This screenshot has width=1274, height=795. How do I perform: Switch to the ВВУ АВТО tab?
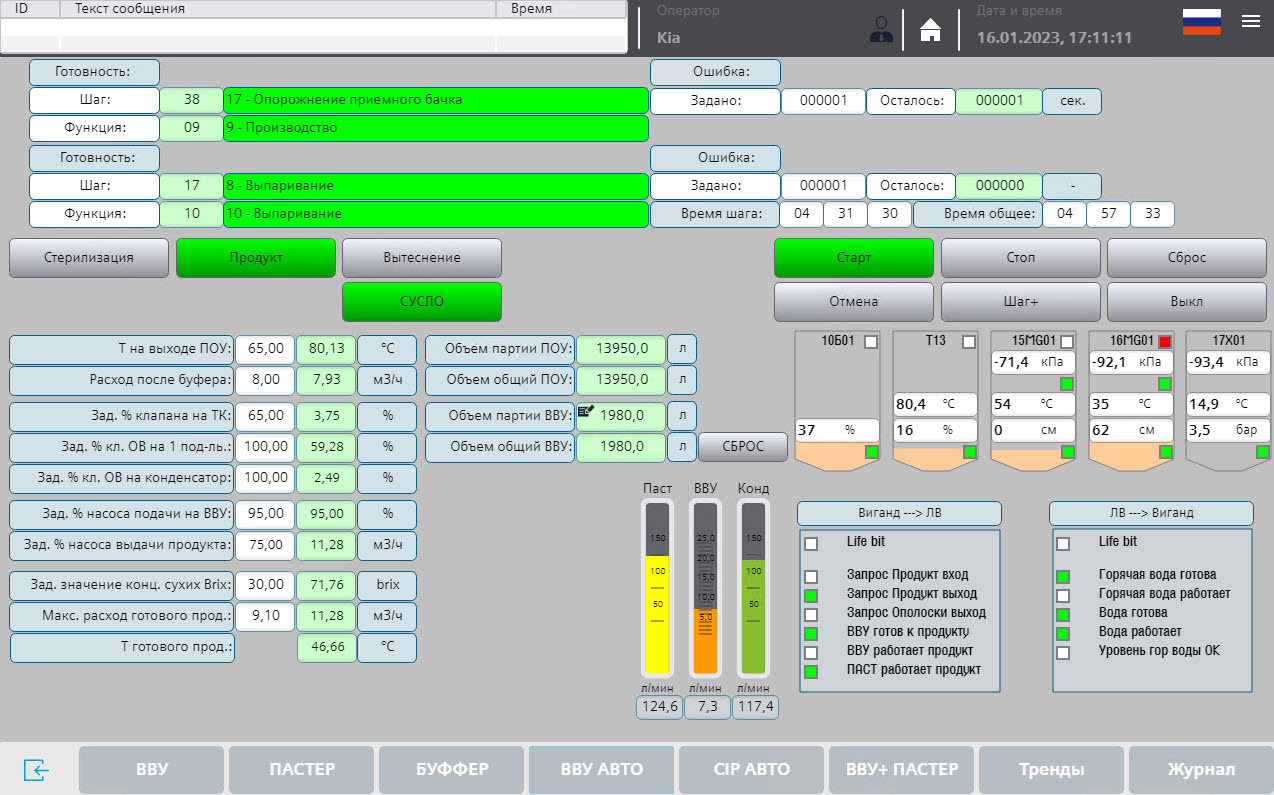click(x=601, y=769)
